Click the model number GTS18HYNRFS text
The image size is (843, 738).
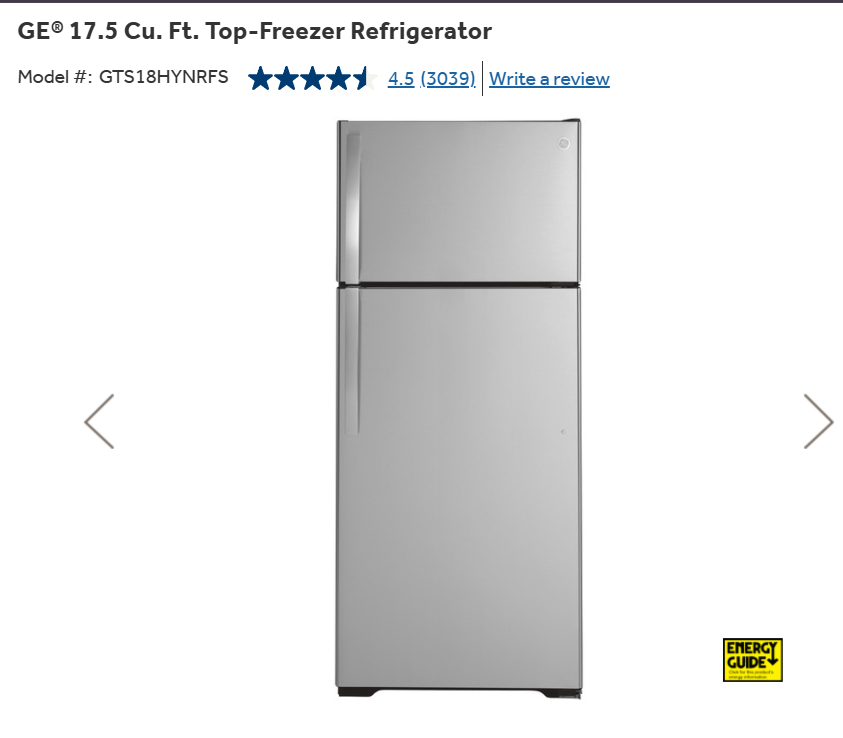tap(163, 77)
